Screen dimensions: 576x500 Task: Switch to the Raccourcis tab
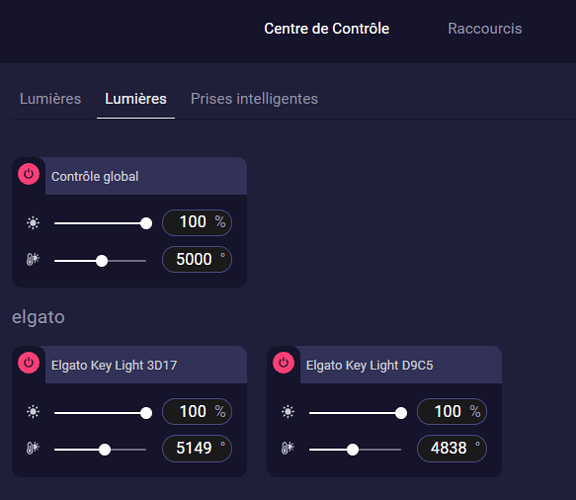[x=485, y=29]
